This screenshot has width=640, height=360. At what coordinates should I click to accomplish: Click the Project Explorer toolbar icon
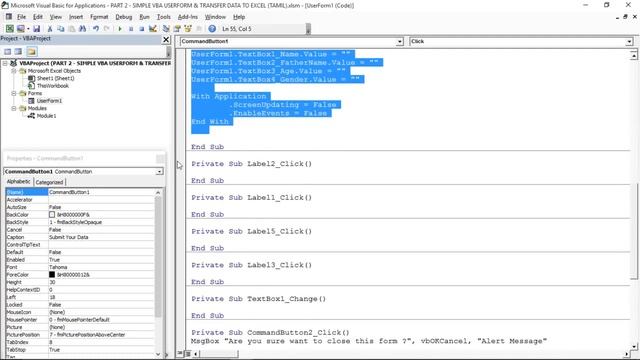click(166, 29)
